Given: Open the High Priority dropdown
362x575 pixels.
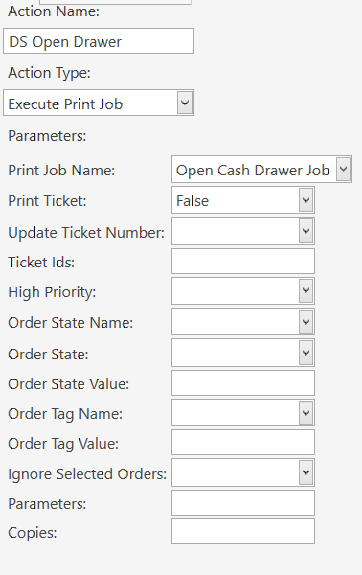Looking at the screenshot, I should pos(306,291).
